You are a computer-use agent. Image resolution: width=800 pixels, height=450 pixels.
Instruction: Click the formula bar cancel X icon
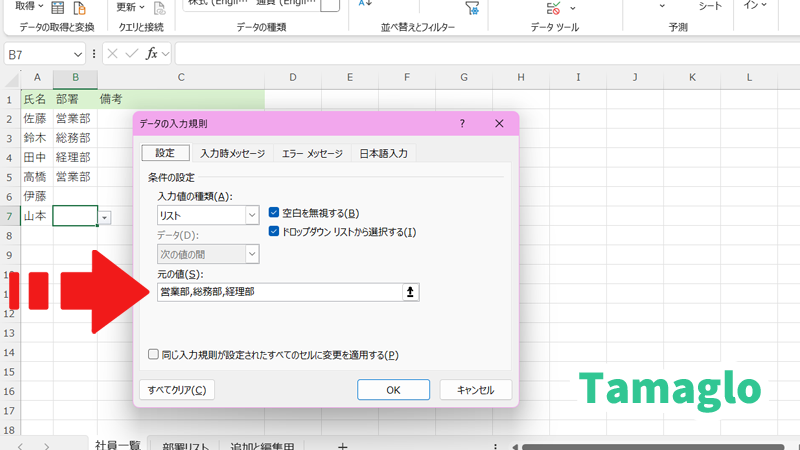(113, 54)
